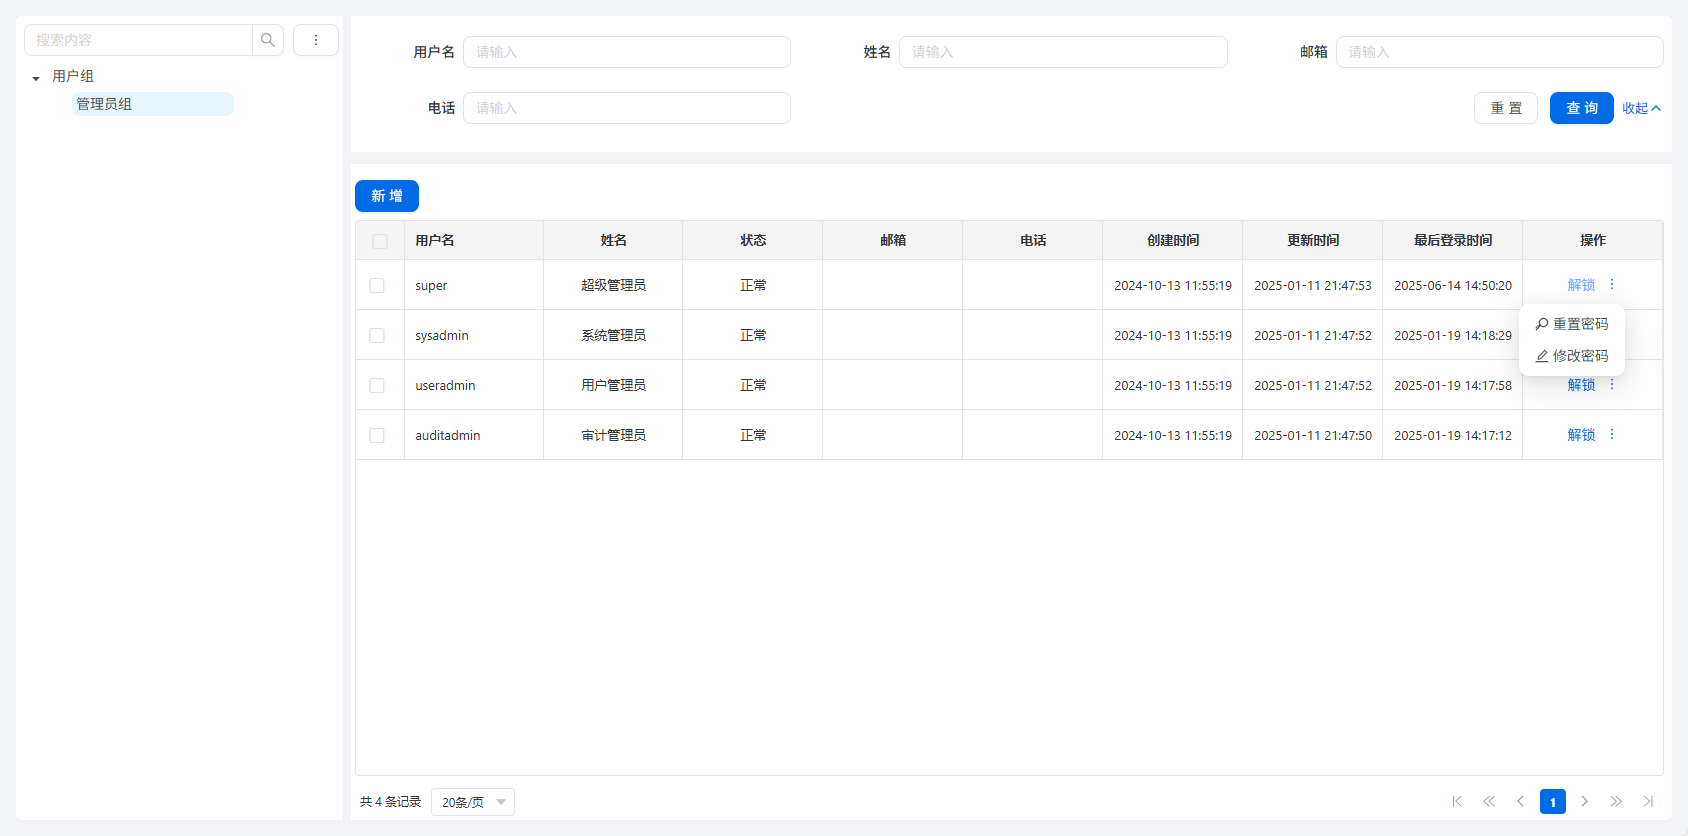The width and height of the screenshot is (1688, 836).
Task: Focus the 邮箱 input field
Action: 1499,52
